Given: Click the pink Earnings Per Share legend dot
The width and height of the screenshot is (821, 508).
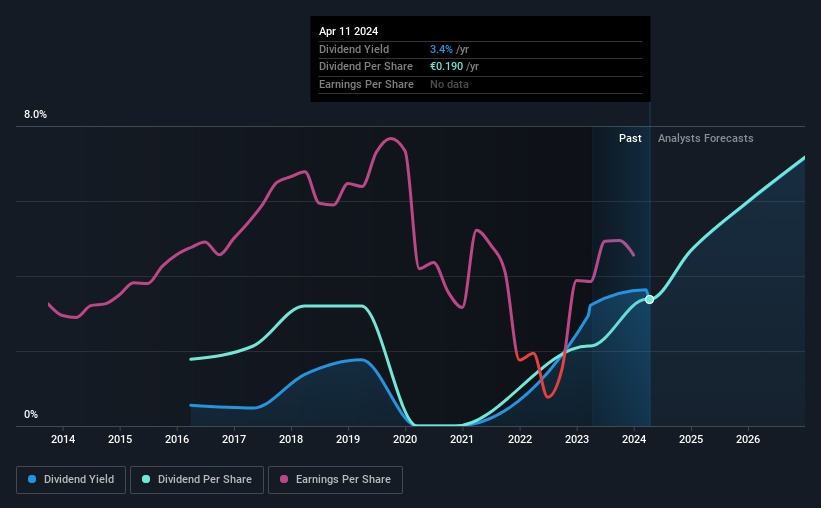Looking at the screenshot, I should 284,479.
